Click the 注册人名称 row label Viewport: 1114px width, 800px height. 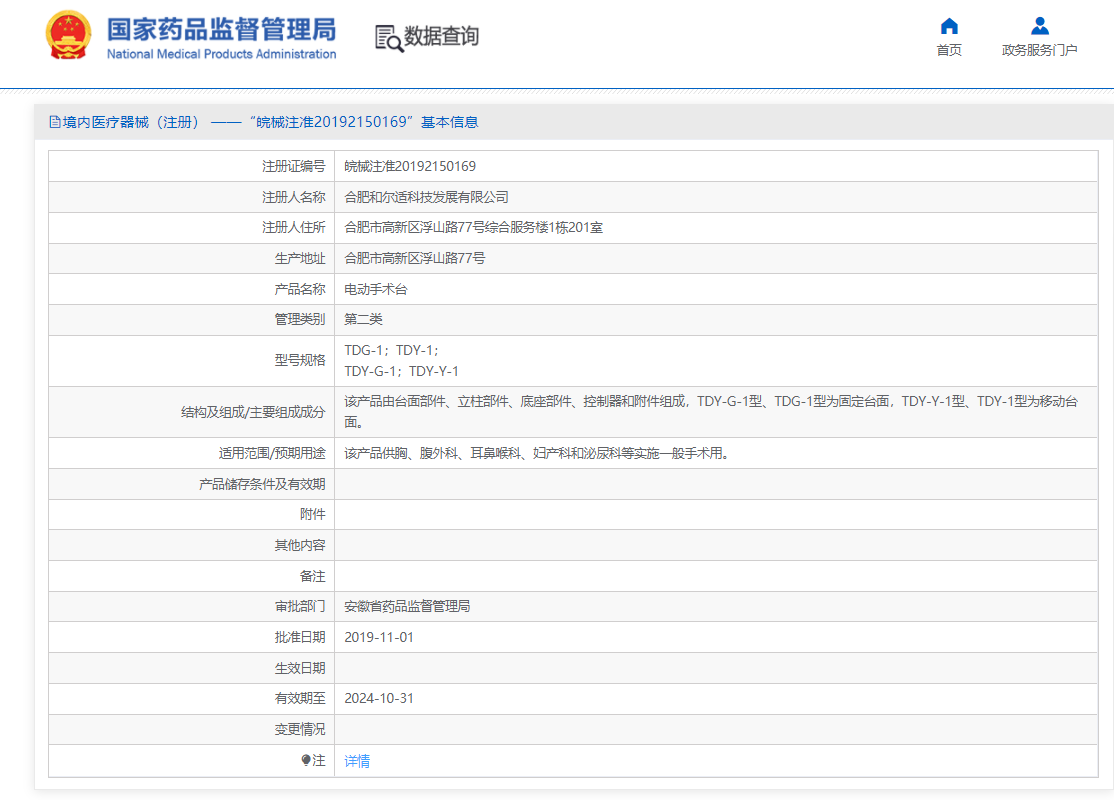coord(293,197)
